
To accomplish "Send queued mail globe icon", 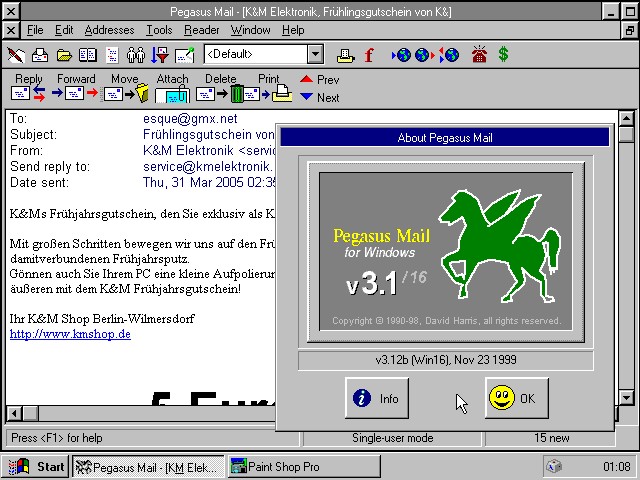I will point(425,55).
